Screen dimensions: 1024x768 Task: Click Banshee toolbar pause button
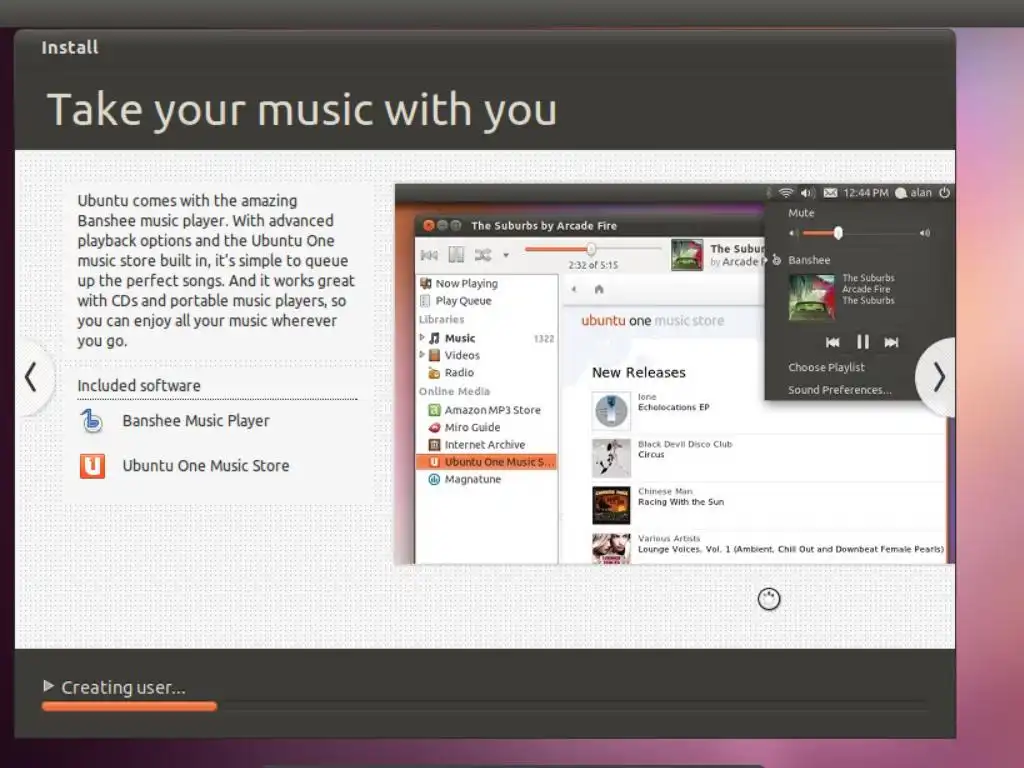click(456, 255)
